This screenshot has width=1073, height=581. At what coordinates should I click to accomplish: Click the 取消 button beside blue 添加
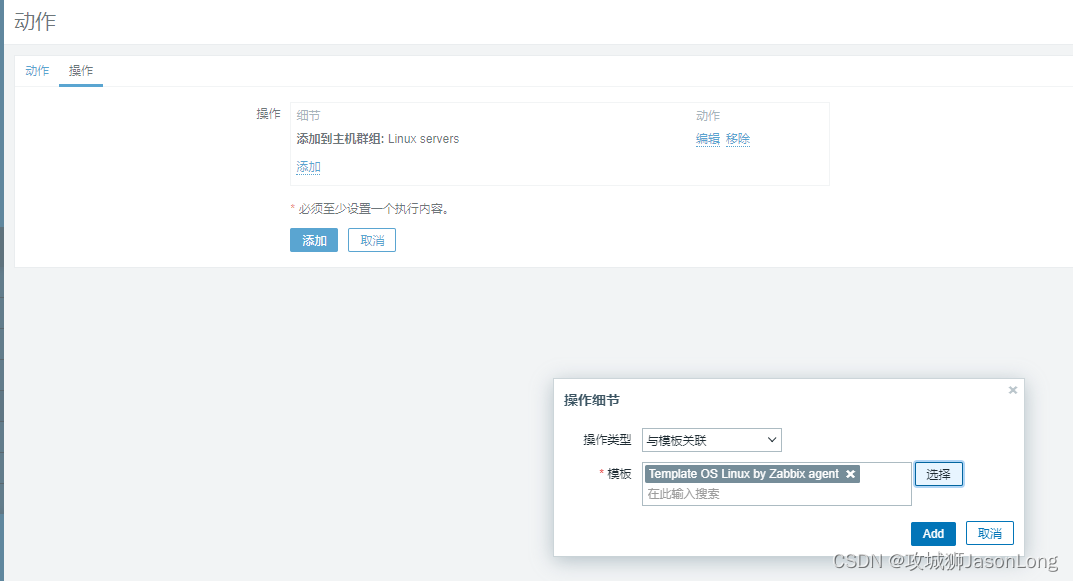tap(372, 240)
